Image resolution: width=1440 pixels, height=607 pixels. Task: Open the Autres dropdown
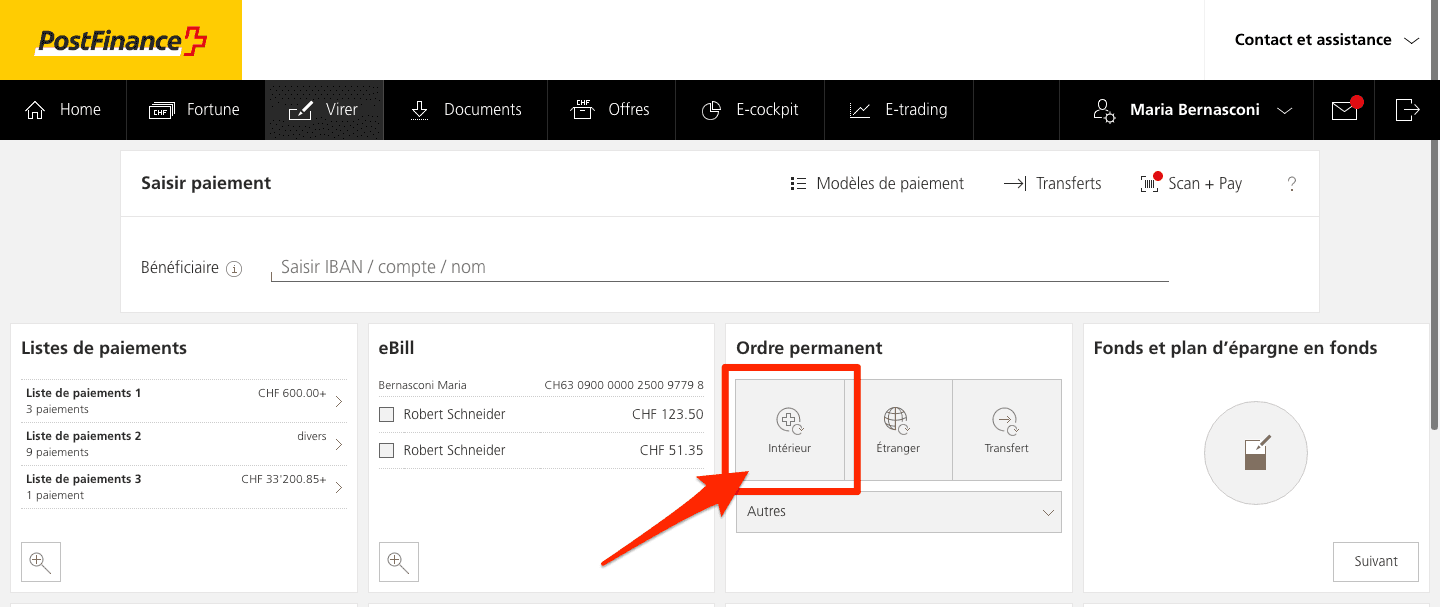898,512
